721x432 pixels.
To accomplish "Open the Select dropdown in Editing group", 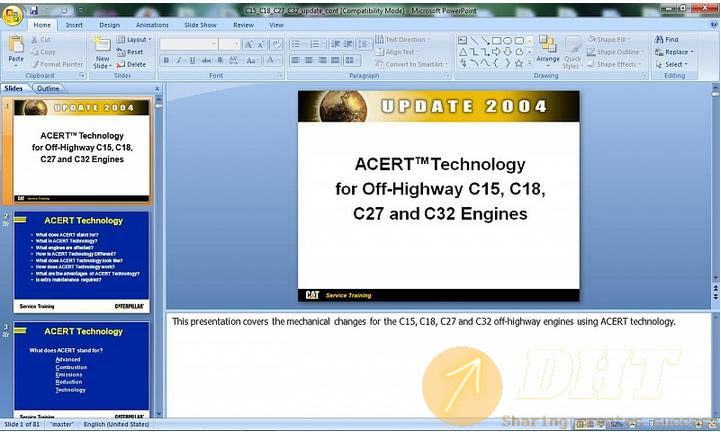I will coord(672,64).
